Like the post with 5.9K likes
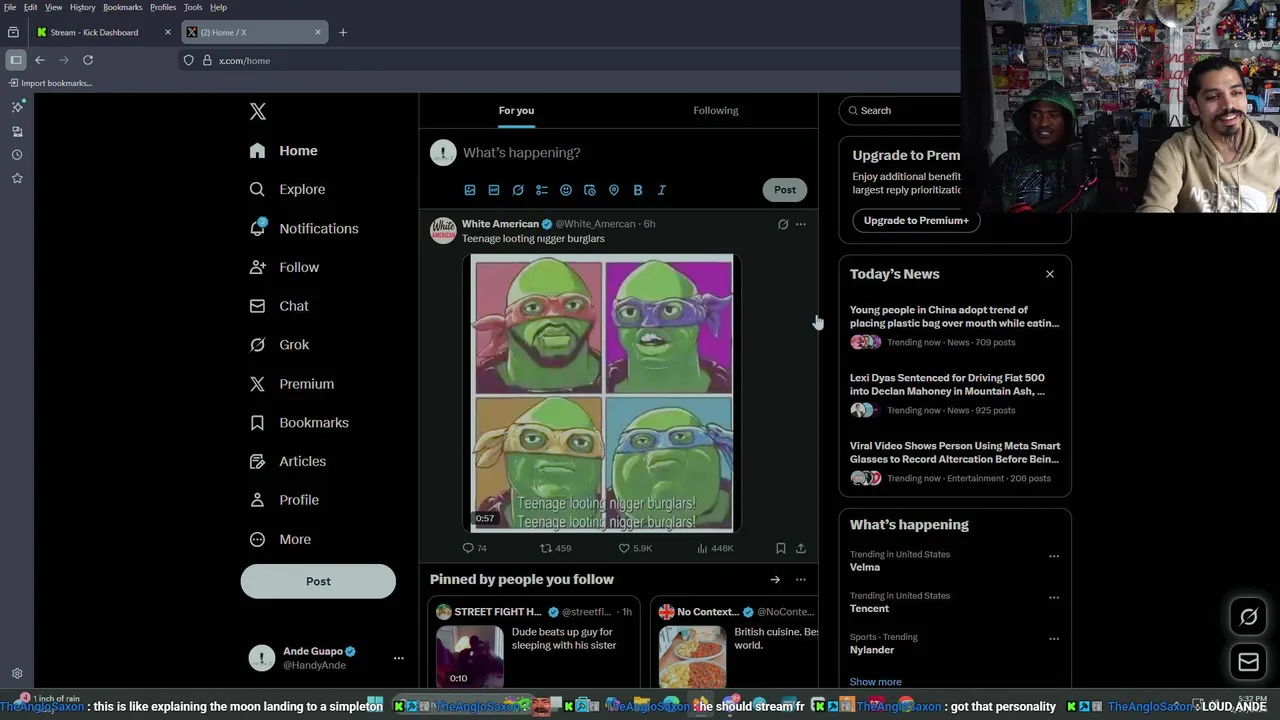 (635, 548)
